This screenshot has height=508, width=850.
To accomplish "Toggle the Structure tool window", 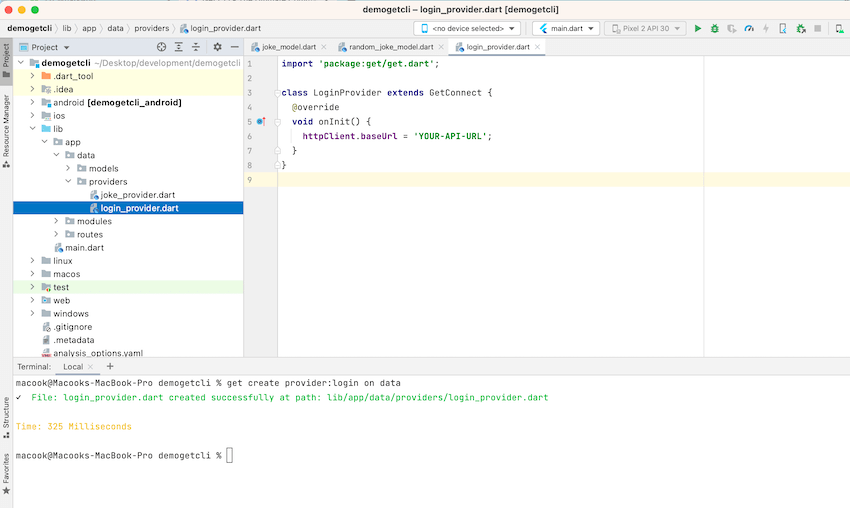I will pyautogui.click(x=6, y=413).
